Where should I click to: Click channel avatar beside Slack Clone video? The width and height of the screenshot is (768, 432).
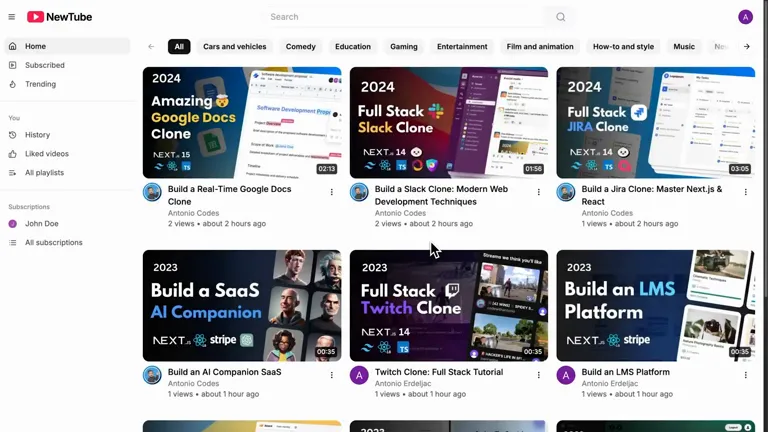click(359, 192)
